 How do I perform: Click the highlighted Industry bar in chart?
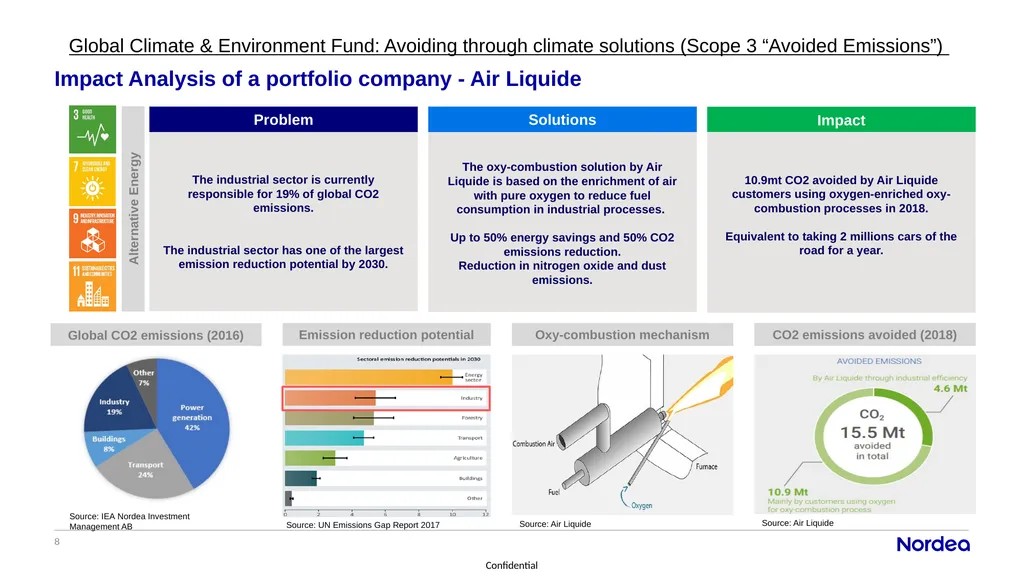pyautogui.click(x=330, y=398)
